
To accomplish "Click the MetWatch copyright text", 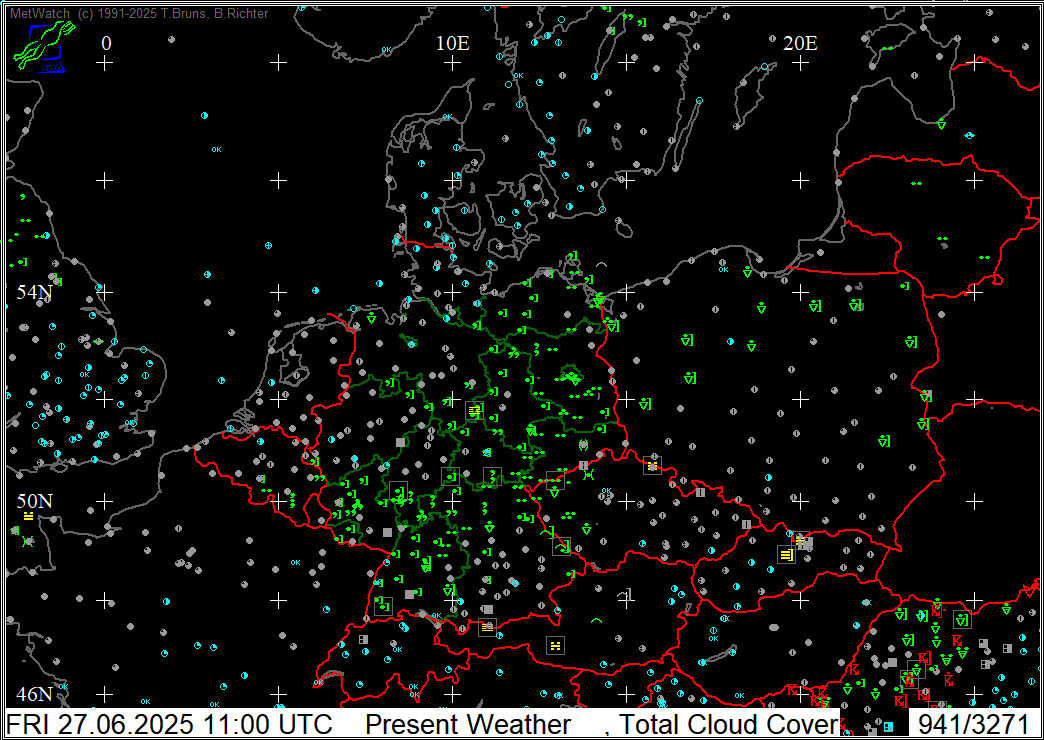I will pos(139,13).
